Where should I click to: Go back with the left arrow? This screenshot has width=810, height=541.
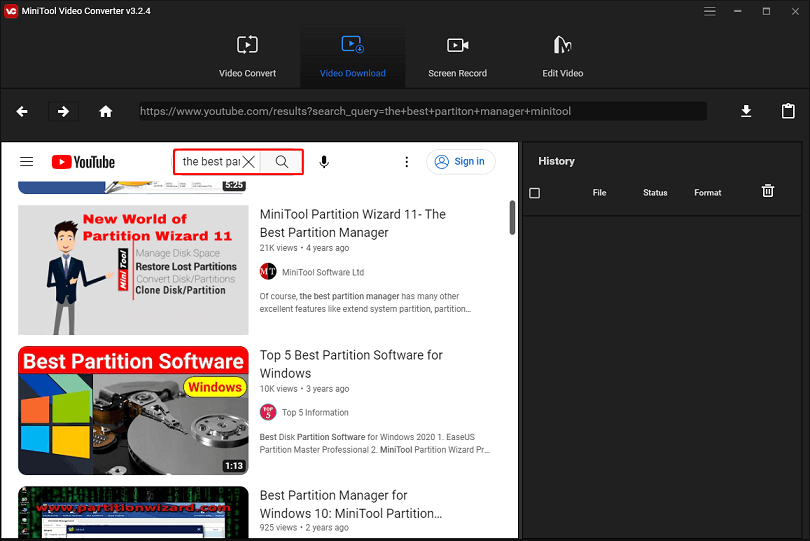22,111
